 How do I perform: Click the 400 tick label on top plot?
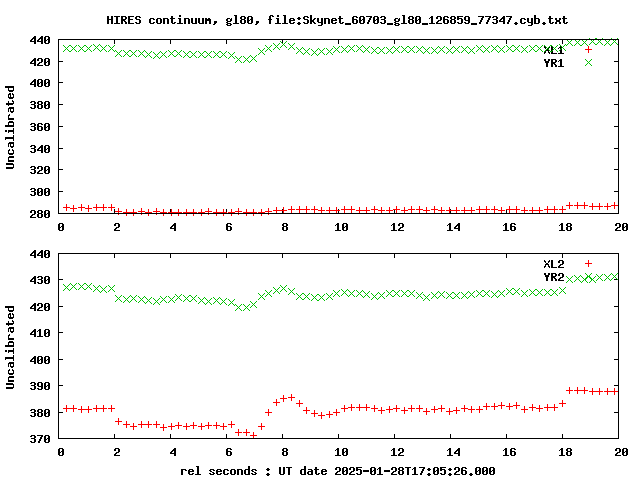(40, 83)
